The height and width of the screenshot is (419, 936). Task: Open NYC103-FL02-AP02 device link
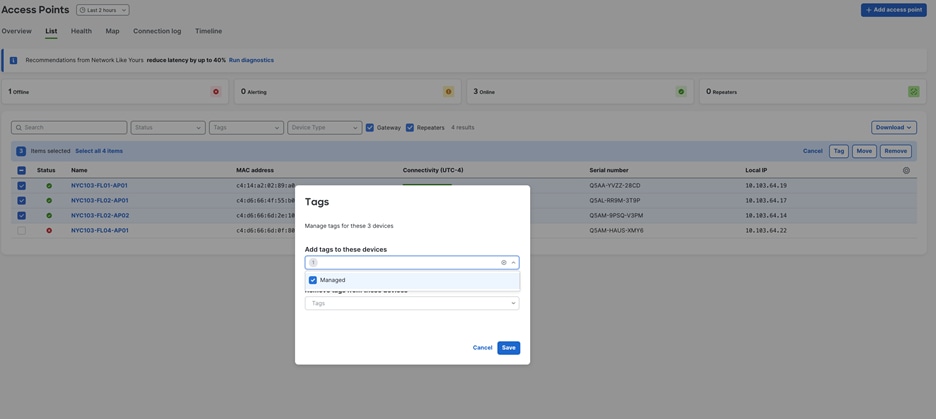[100, 215]
